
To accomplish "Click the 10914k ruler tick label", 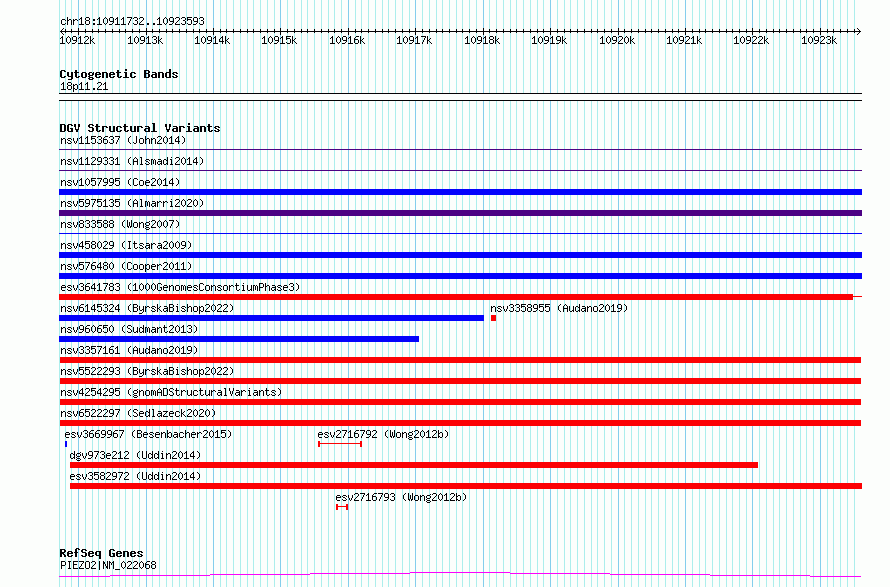I will (212, 41).
